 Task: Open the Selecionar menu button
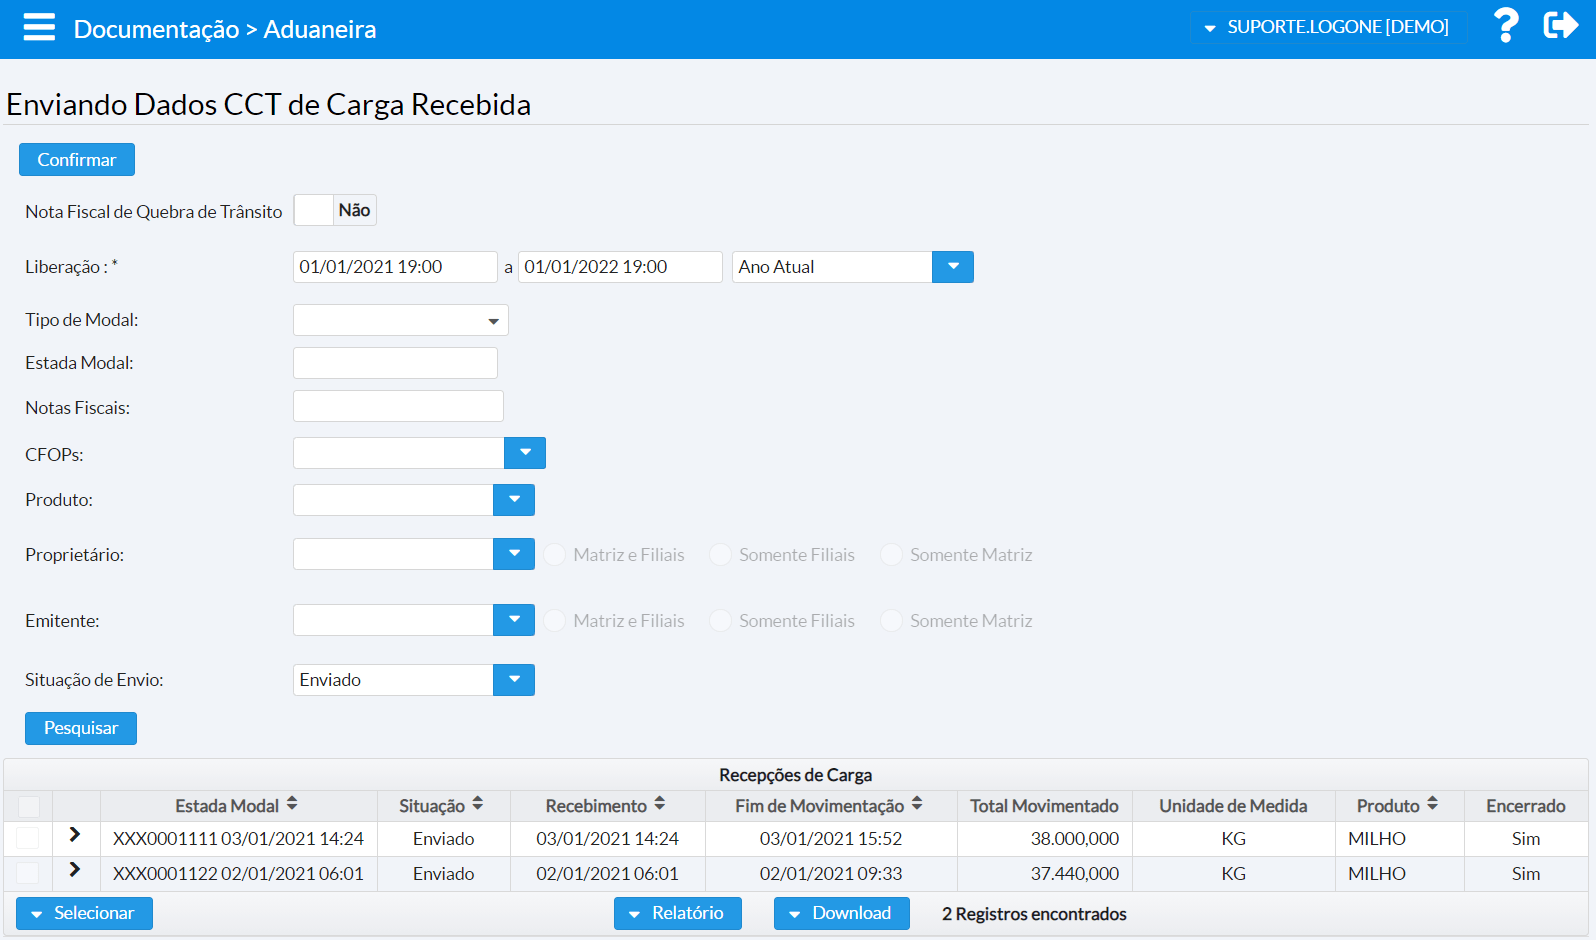[x=84, y=914]
